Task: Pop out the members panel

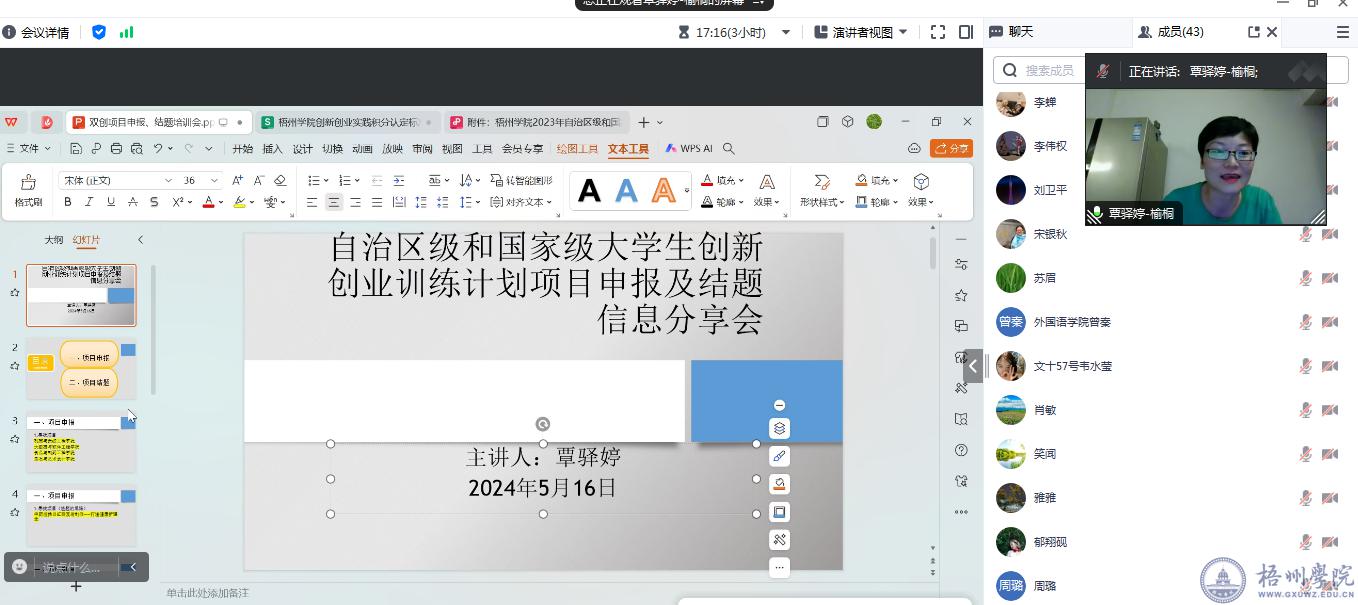Action: [1253, 32]
